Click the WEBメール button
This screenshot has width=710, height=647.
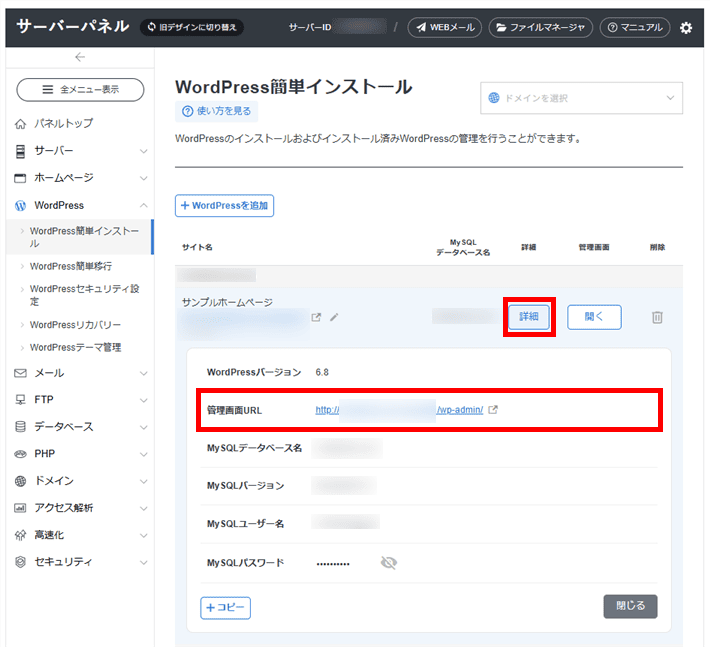coord(445,28)
